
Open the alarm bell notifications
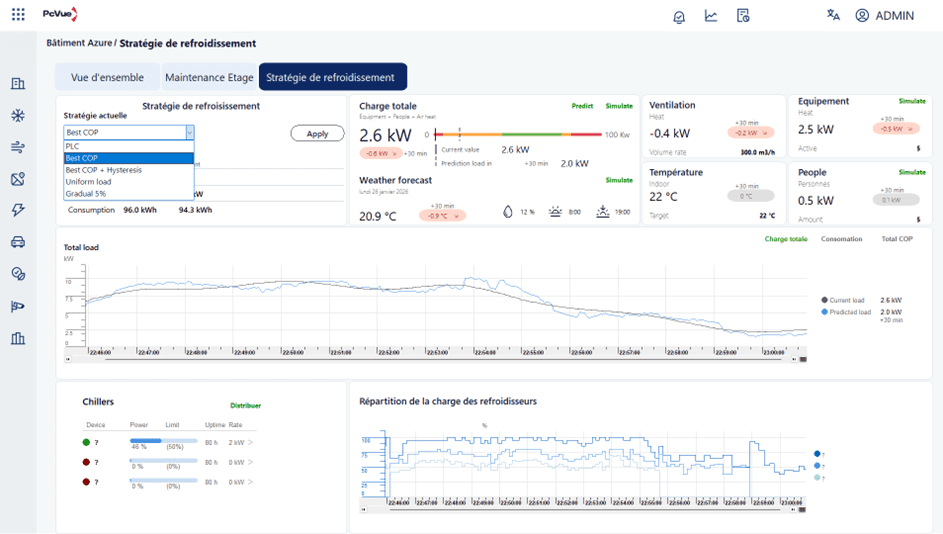click(679, 16)
